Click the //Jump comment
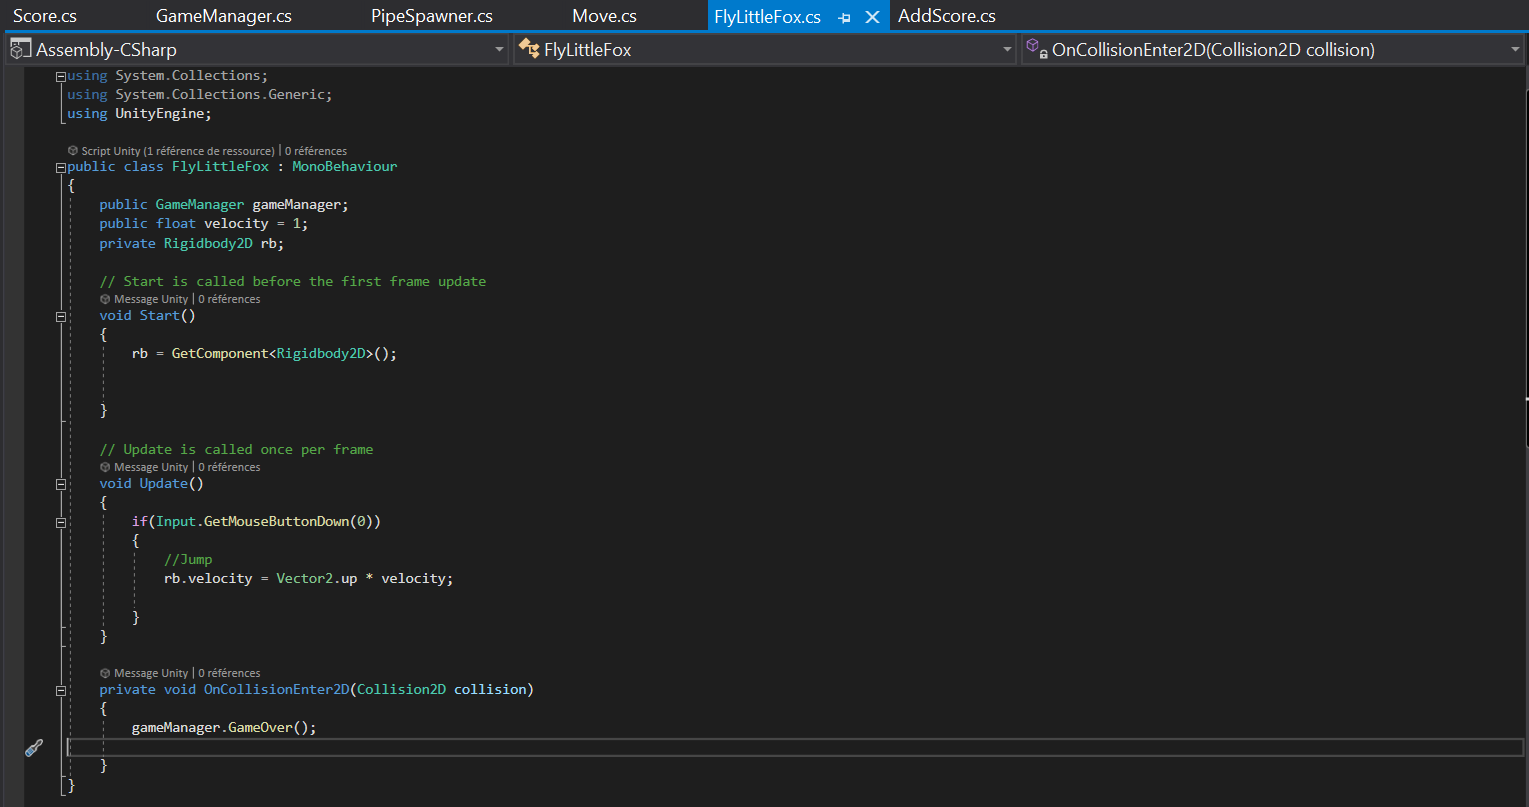This screenshot has width=1529, height=807. coord(188,559)
